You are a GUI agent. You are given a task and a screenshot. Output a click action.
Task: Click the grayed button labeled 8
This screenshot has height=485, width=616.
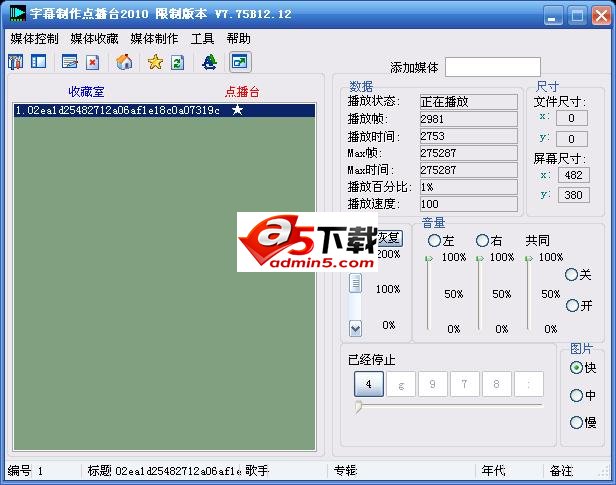[497, 384]
